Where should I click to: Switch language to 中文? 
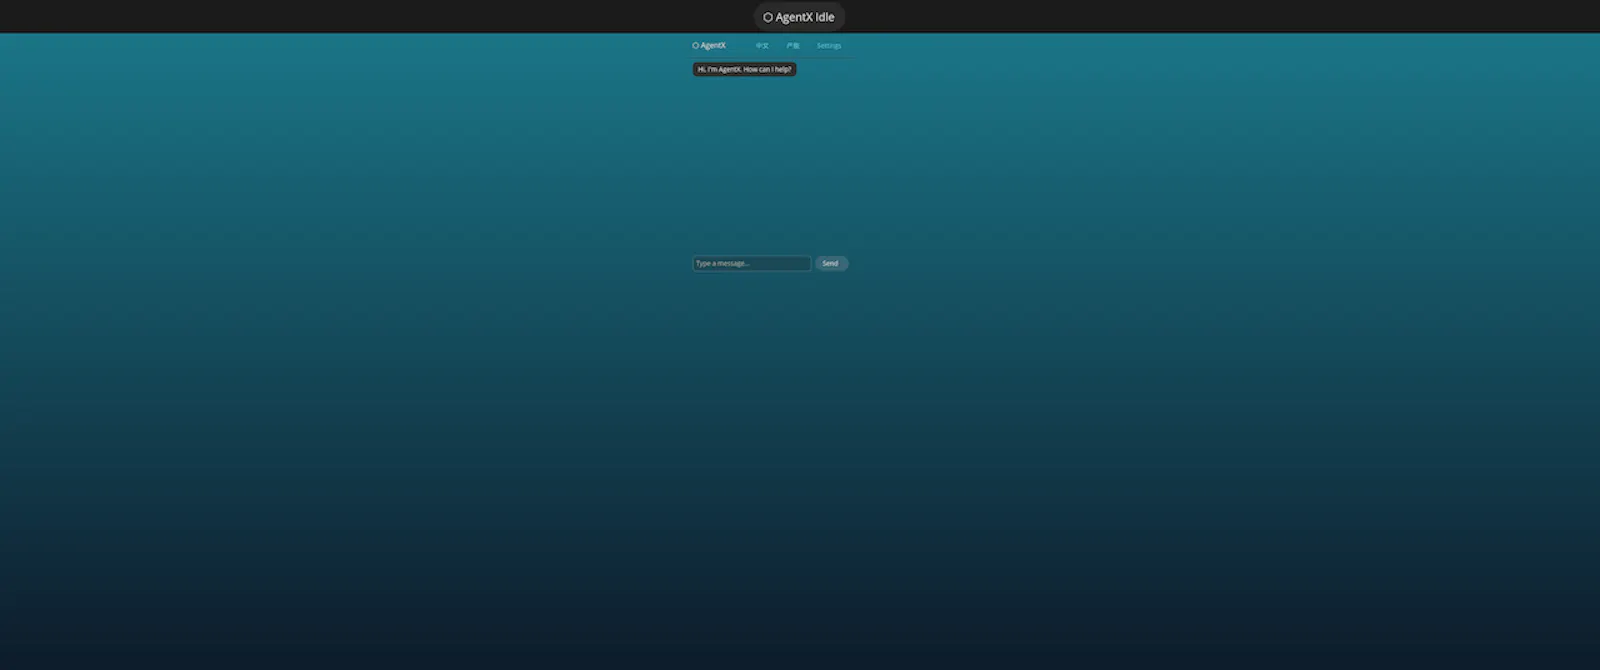762,46
